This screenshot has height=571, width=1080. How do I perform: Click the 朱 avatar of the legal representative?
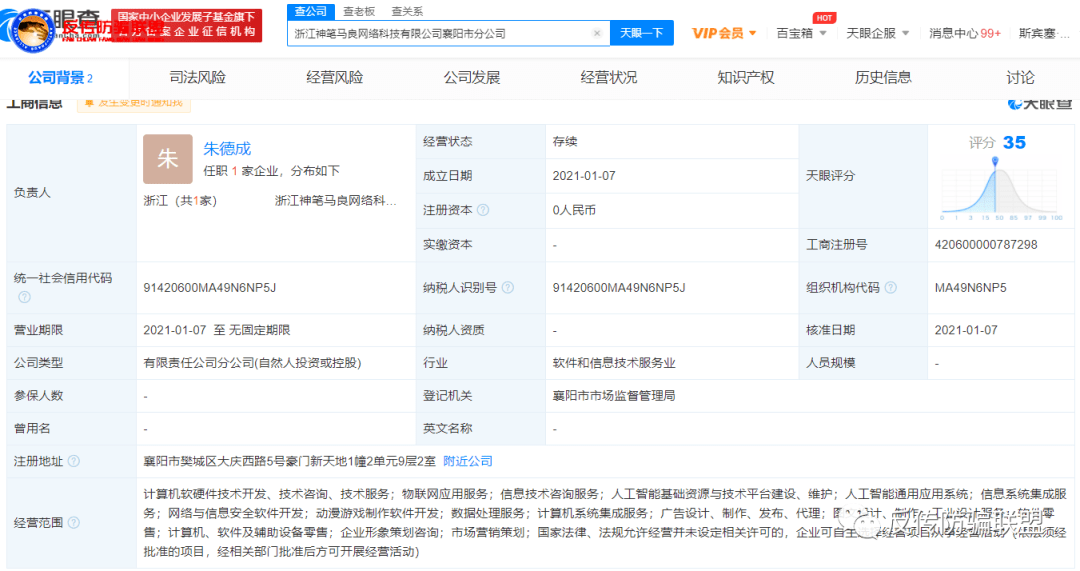click(x=167, y=159)
